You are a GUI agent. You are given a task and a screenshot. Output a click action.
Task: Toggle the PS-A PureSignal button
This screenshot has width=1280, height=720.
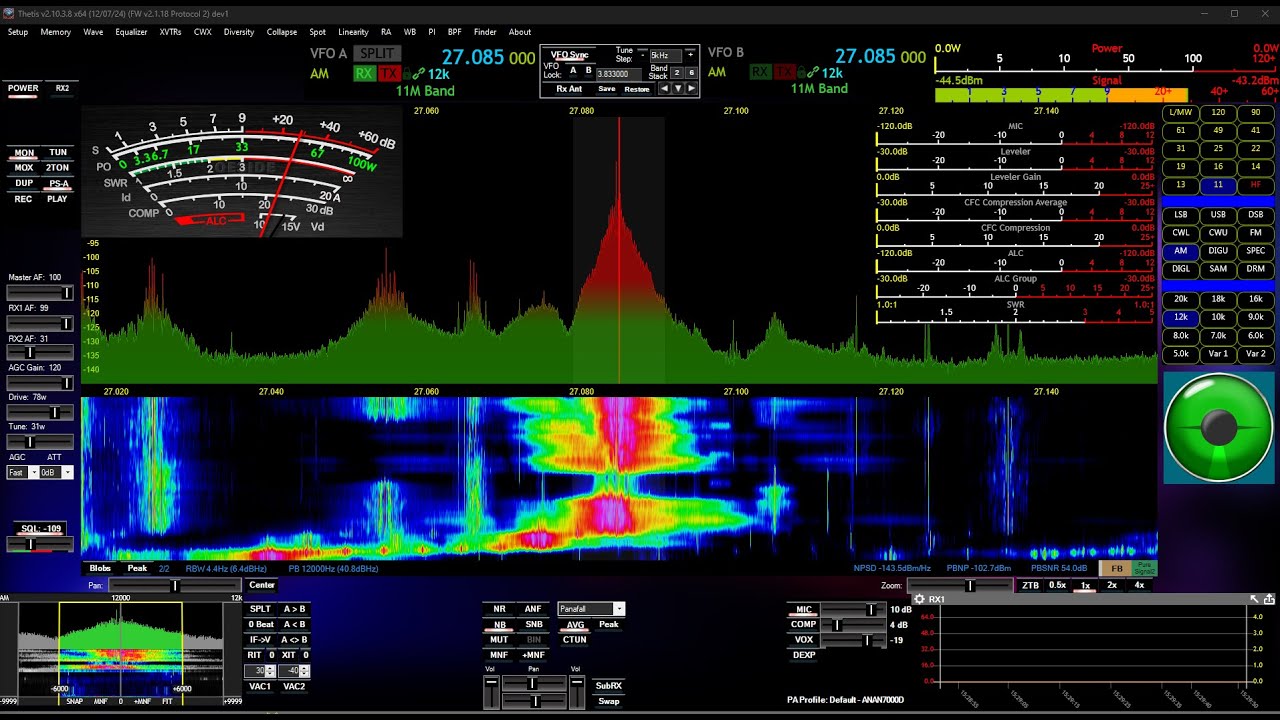click(59, 184)
